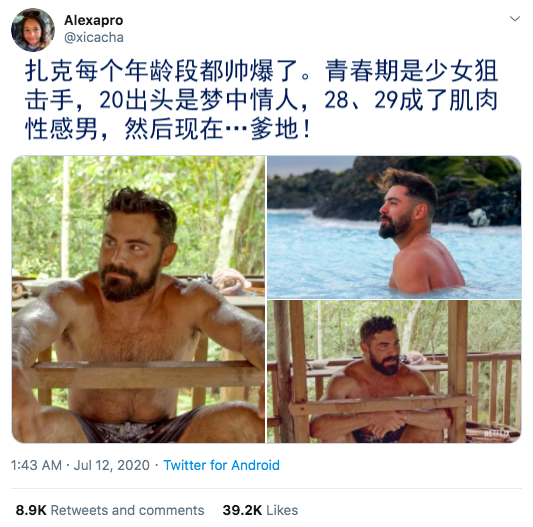This screenshot has height=527, width=533.
Task: Open the large left photo in jungle hut
Action: click(138, 299)
